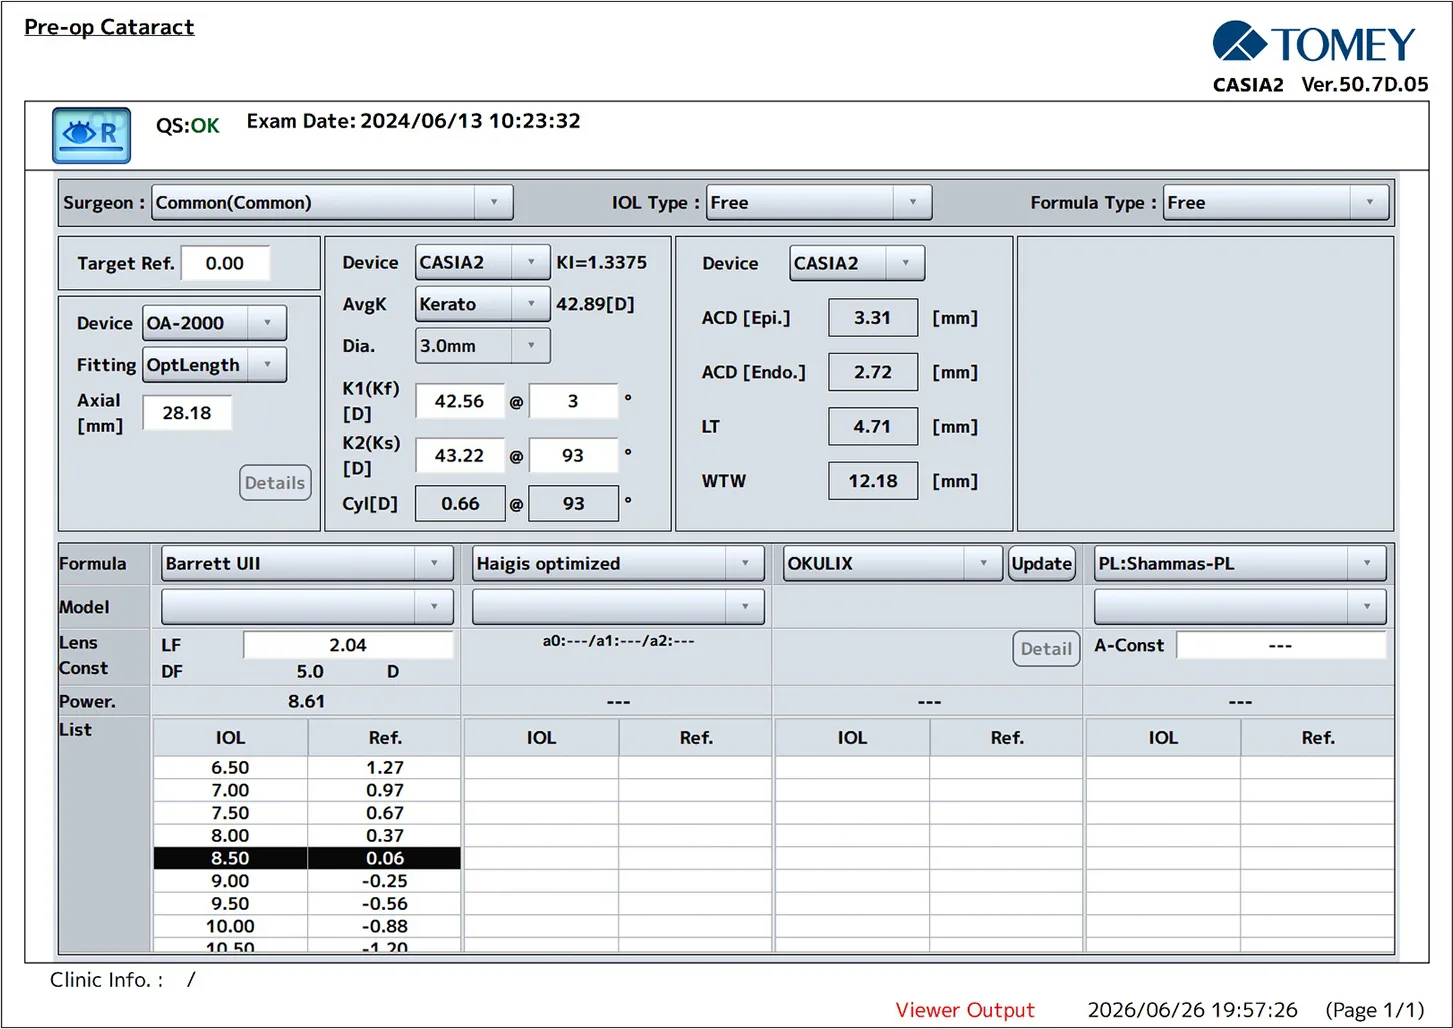Click the DF value 5.0
The width and height of the screenshot is (1453, 1029).
310,671
